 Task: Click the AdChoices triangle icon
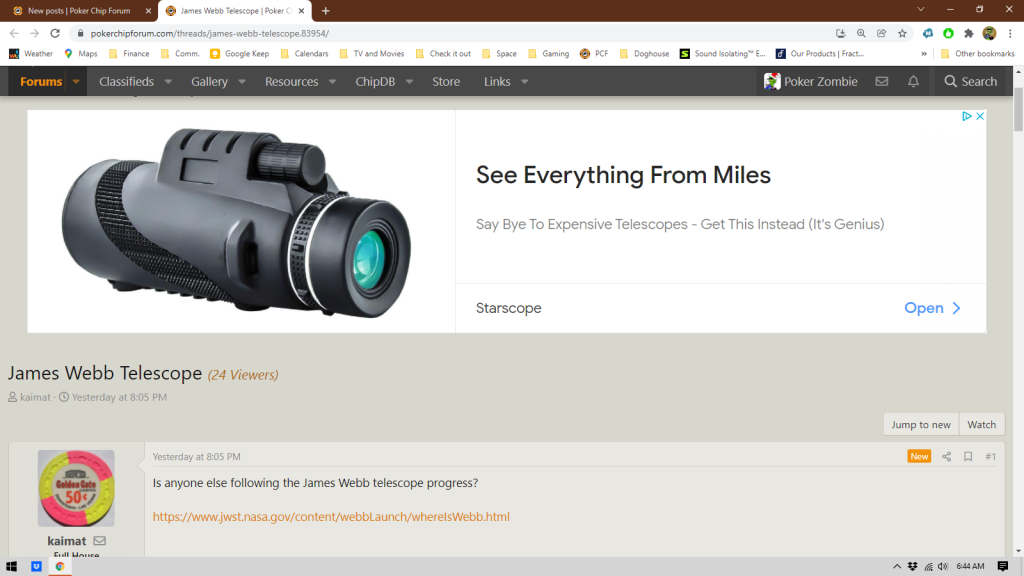pos(967,116)
